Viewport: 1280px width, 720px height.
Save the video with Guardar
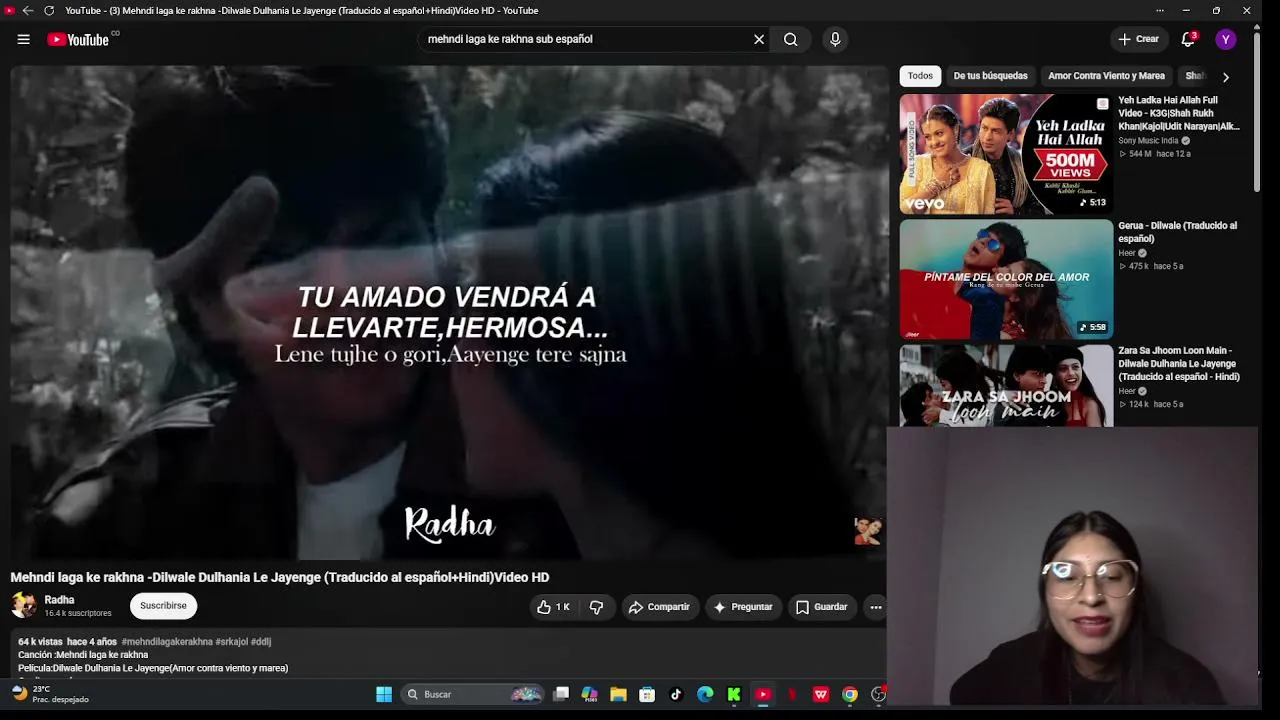[822, 607]
